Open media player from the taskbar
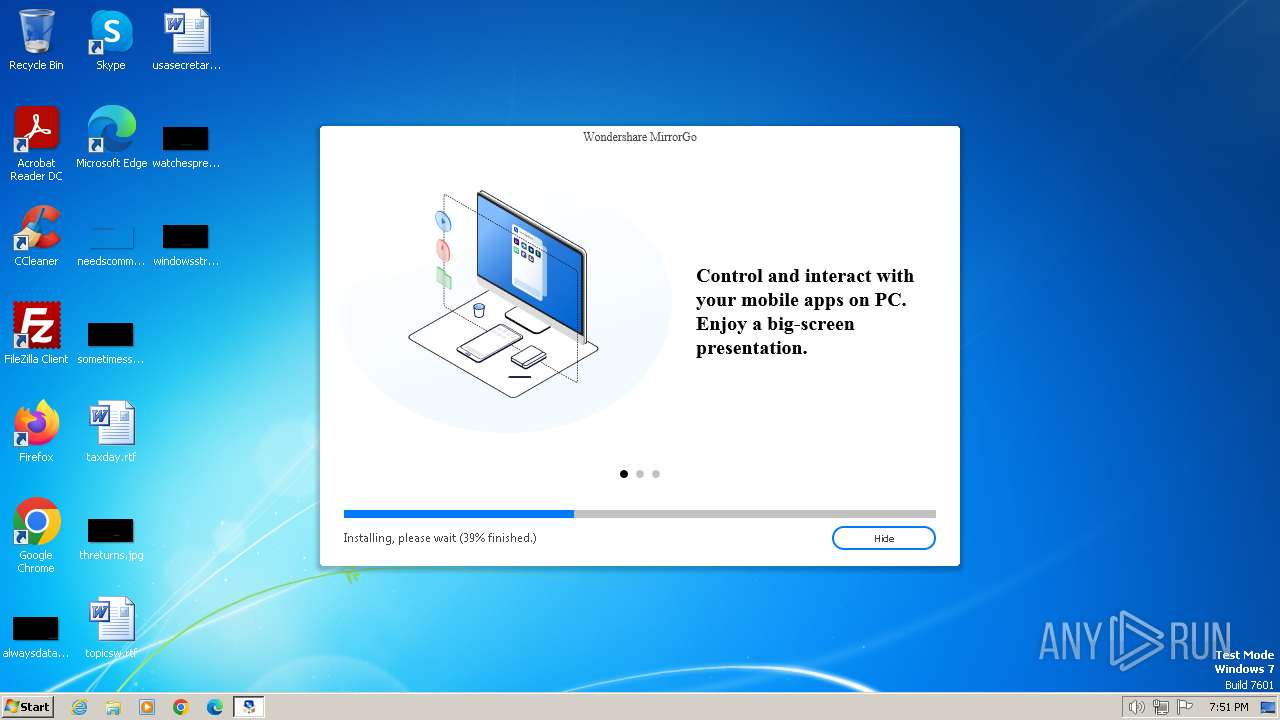This screenshot has width=1280, height=720. pos(147,707)
